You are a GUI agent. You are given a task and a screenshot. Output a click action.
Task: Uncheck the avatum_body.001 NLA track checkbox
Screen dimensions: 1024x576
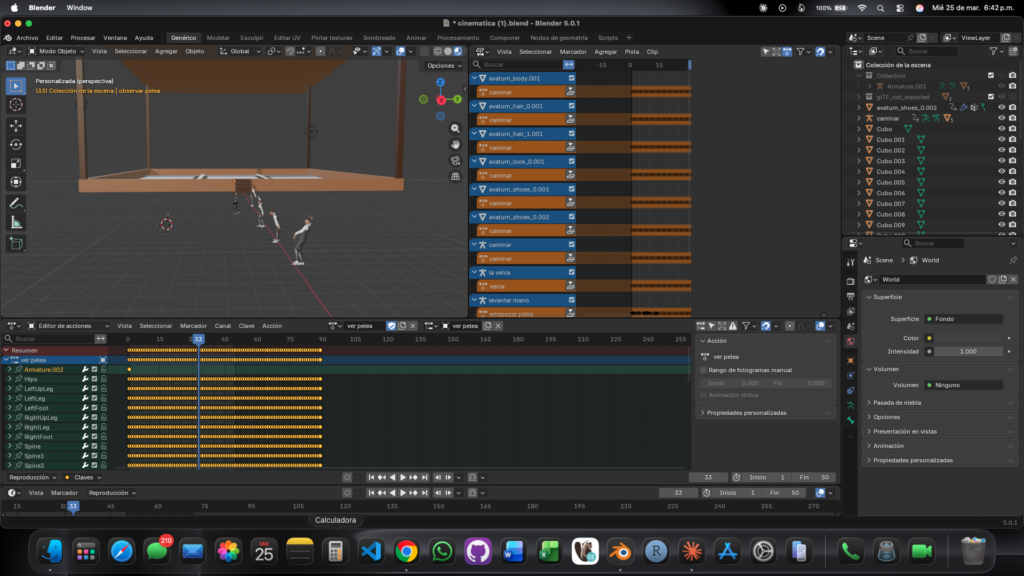(x=572, y=78)
